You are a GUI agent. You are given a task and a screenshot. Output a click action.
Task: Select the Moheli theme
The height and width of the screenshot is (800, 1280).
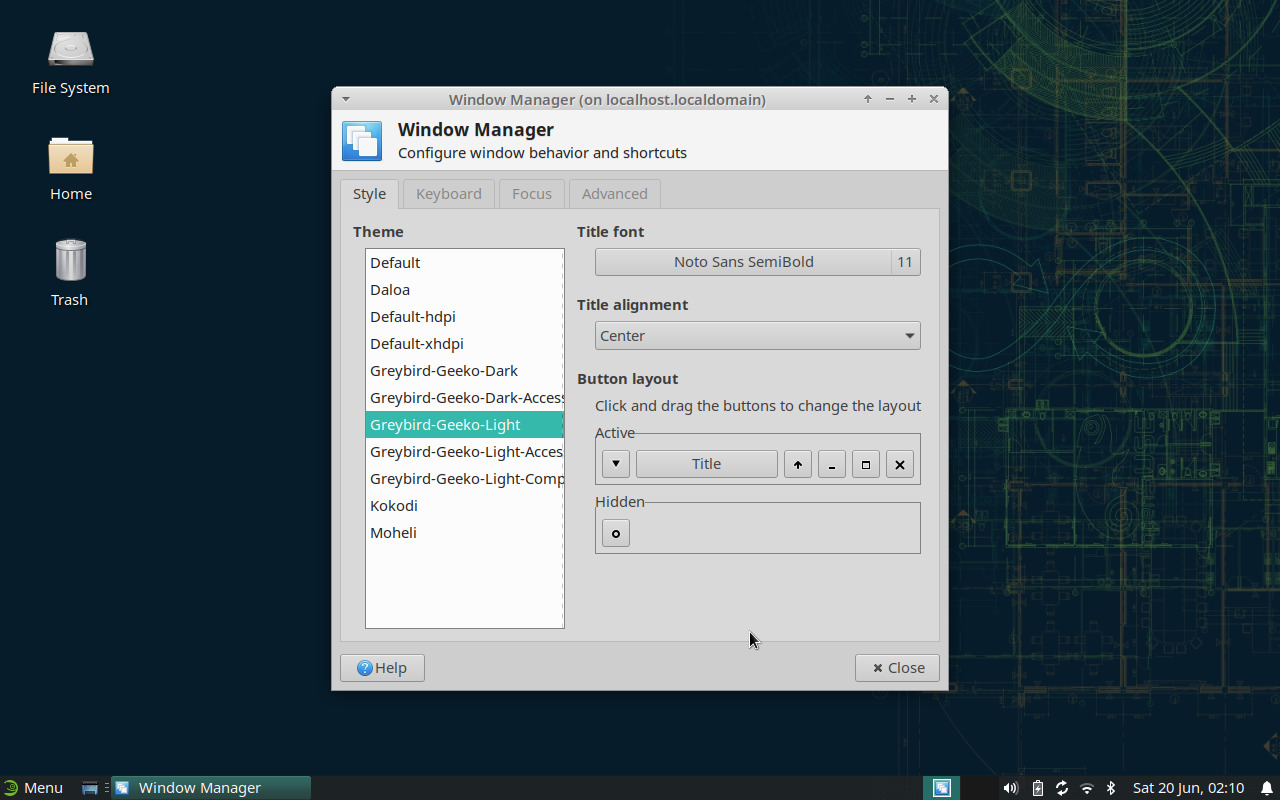393,532
